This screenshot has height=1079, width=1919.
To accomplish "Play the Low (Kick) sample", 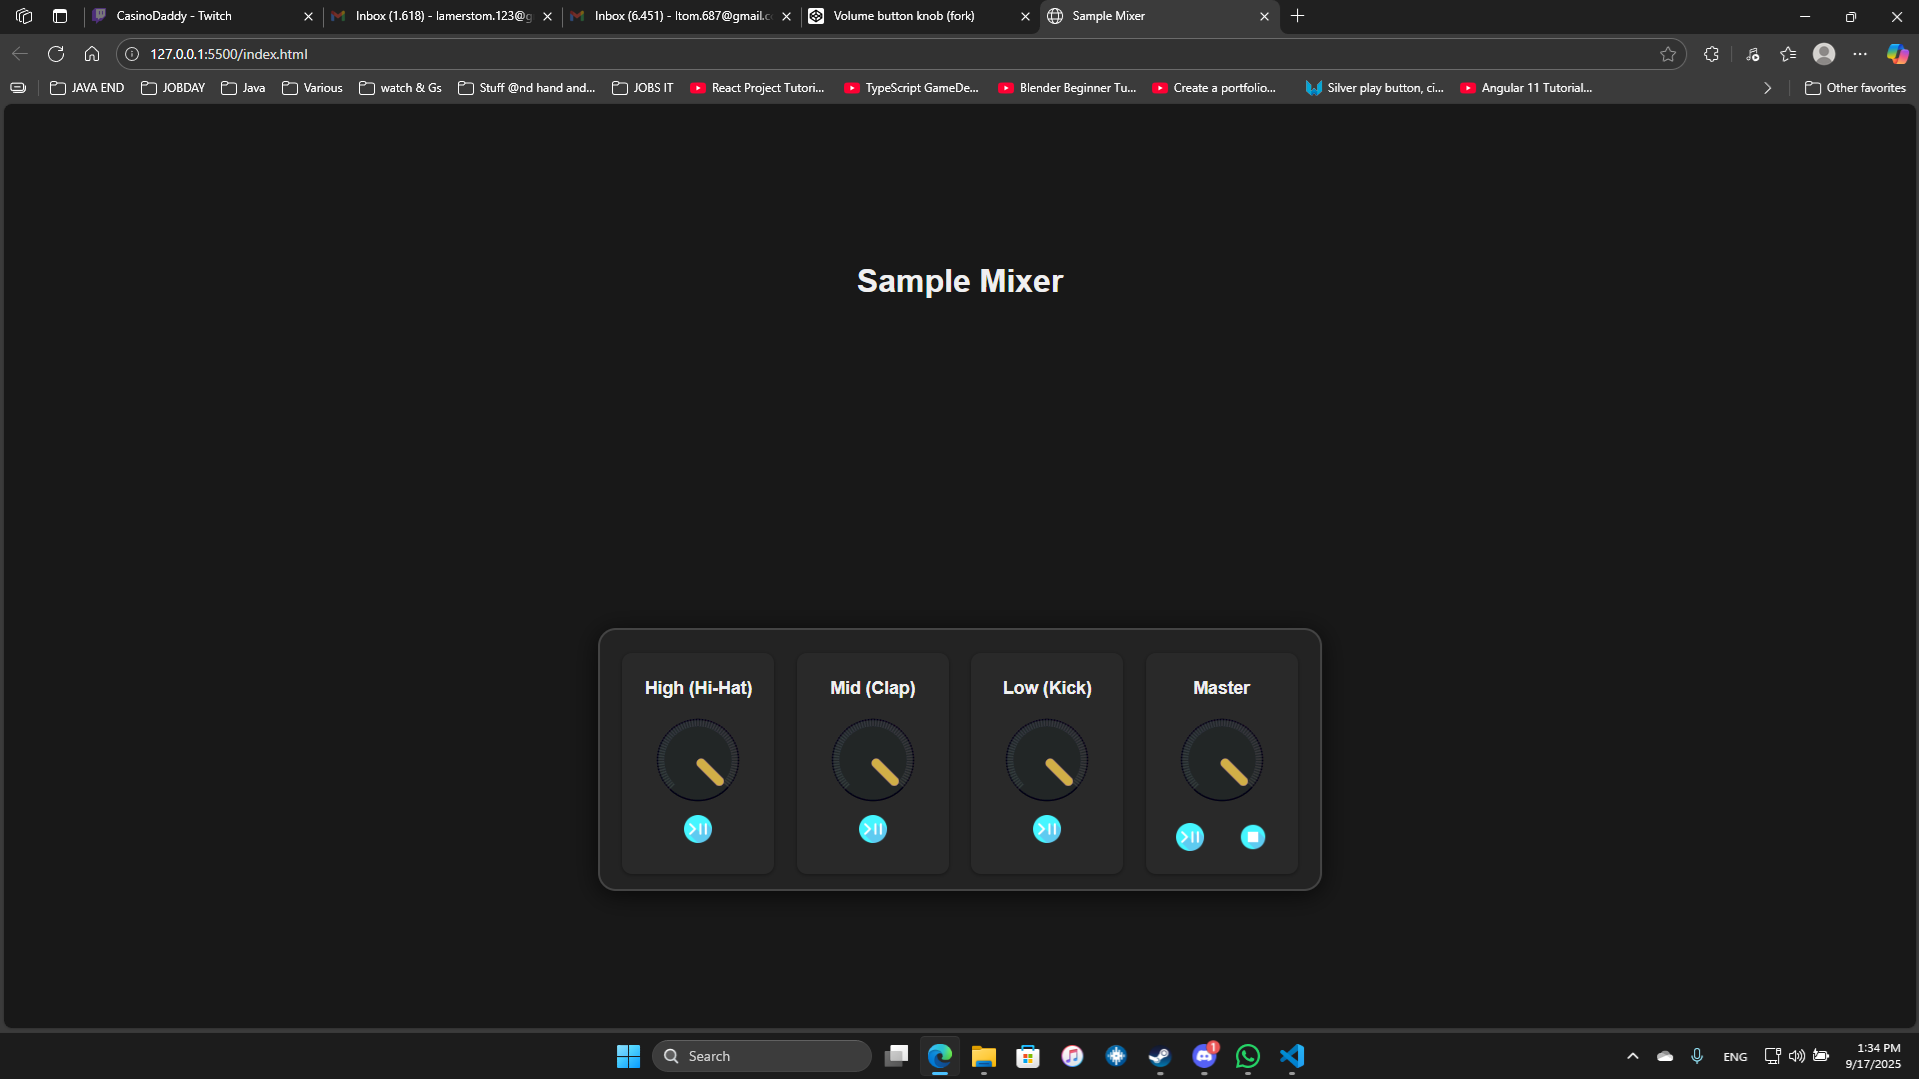I will [x=1046, y=828].
